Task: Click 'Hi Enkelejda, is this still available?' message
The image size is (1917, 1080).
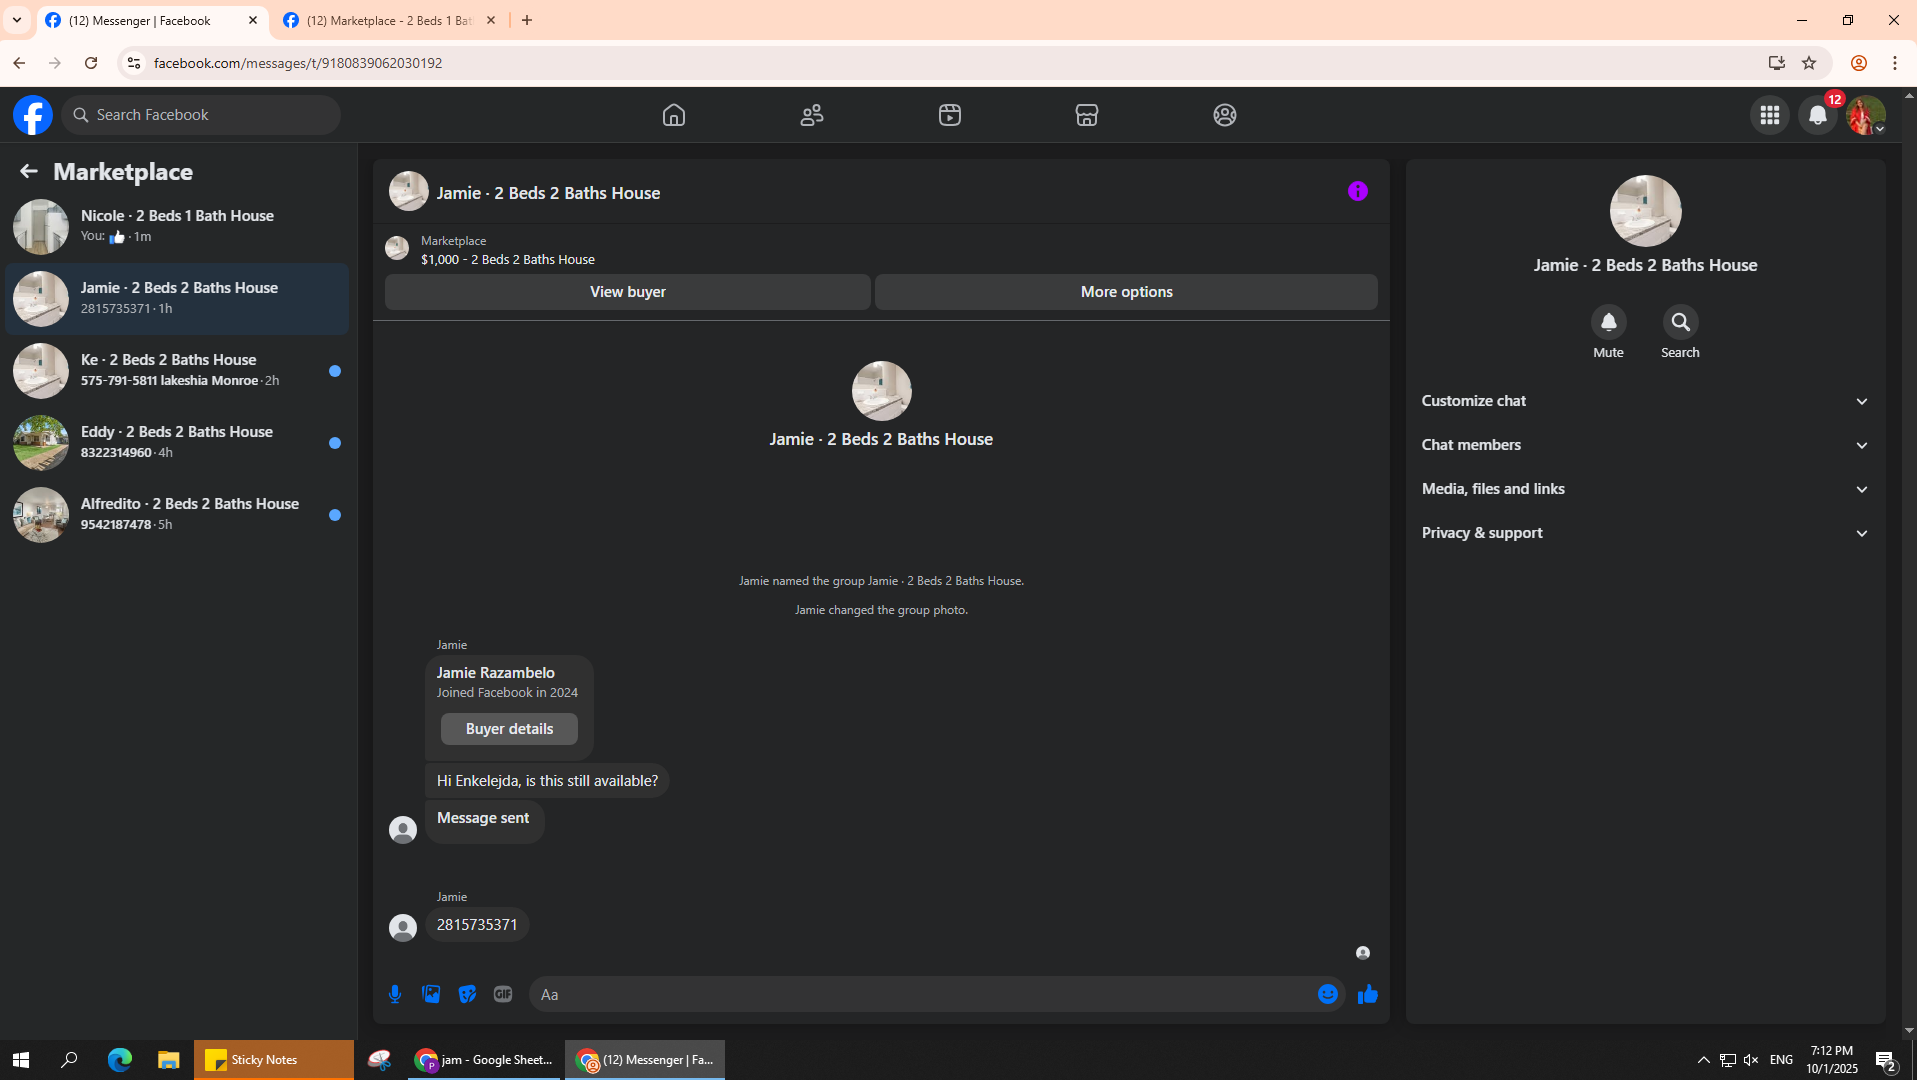Action: tap(547, 781)
